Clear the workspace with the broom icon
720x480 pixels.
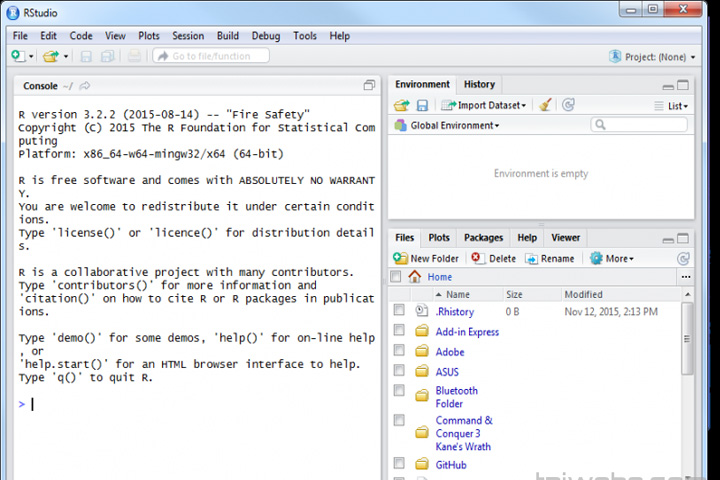pyautogui.click(x=545, y=105)
